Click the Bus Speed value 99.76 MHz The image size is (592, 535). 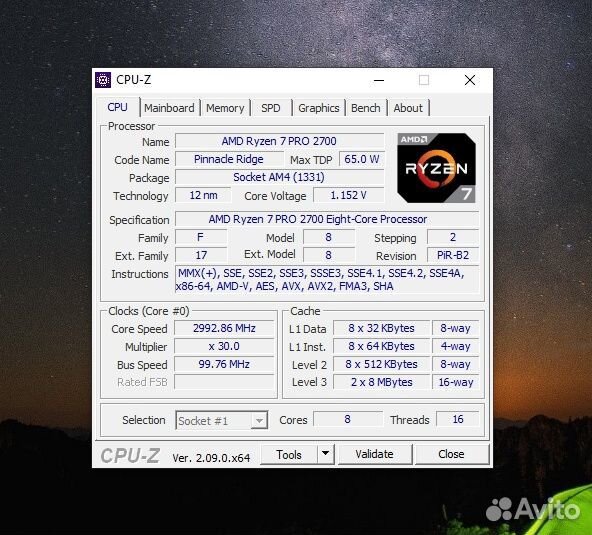point(224,364)
